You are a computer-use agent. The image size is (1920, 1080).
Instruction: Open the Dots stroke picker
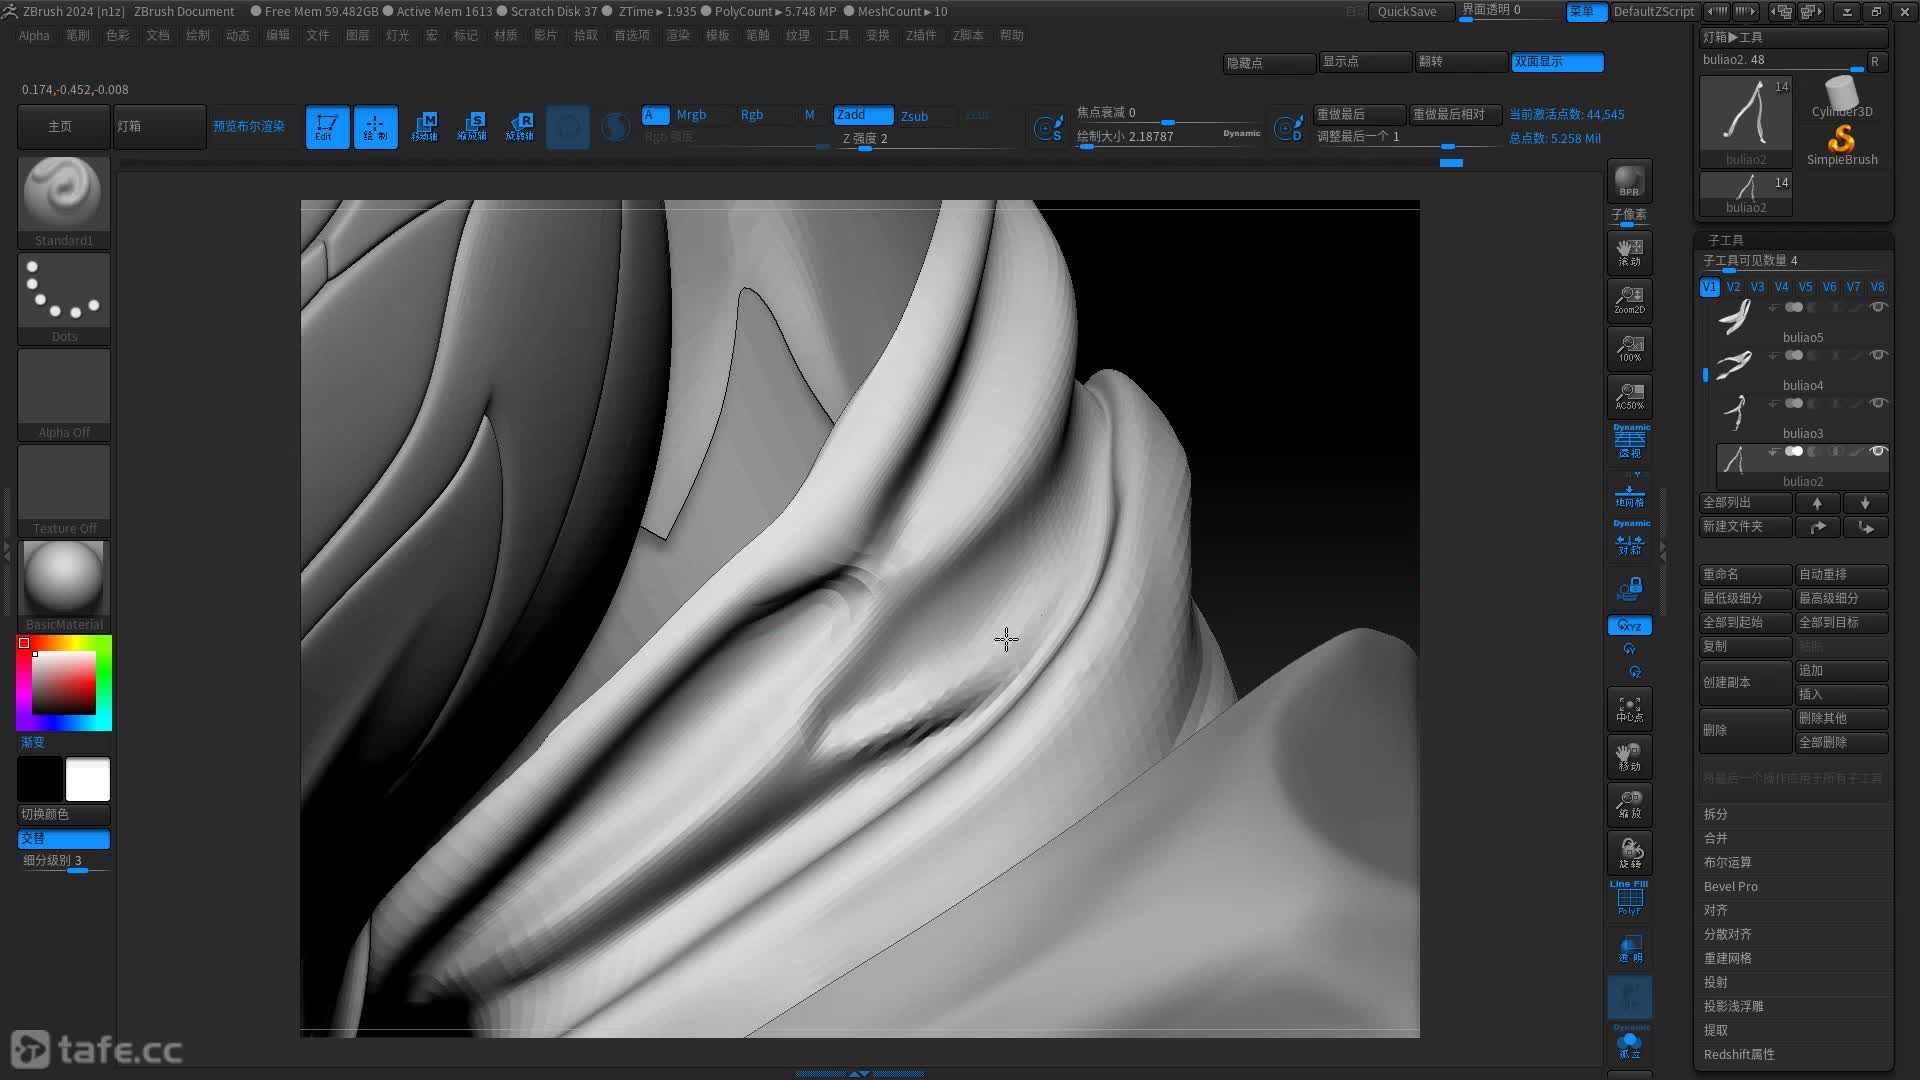click(x=64, y=298)
